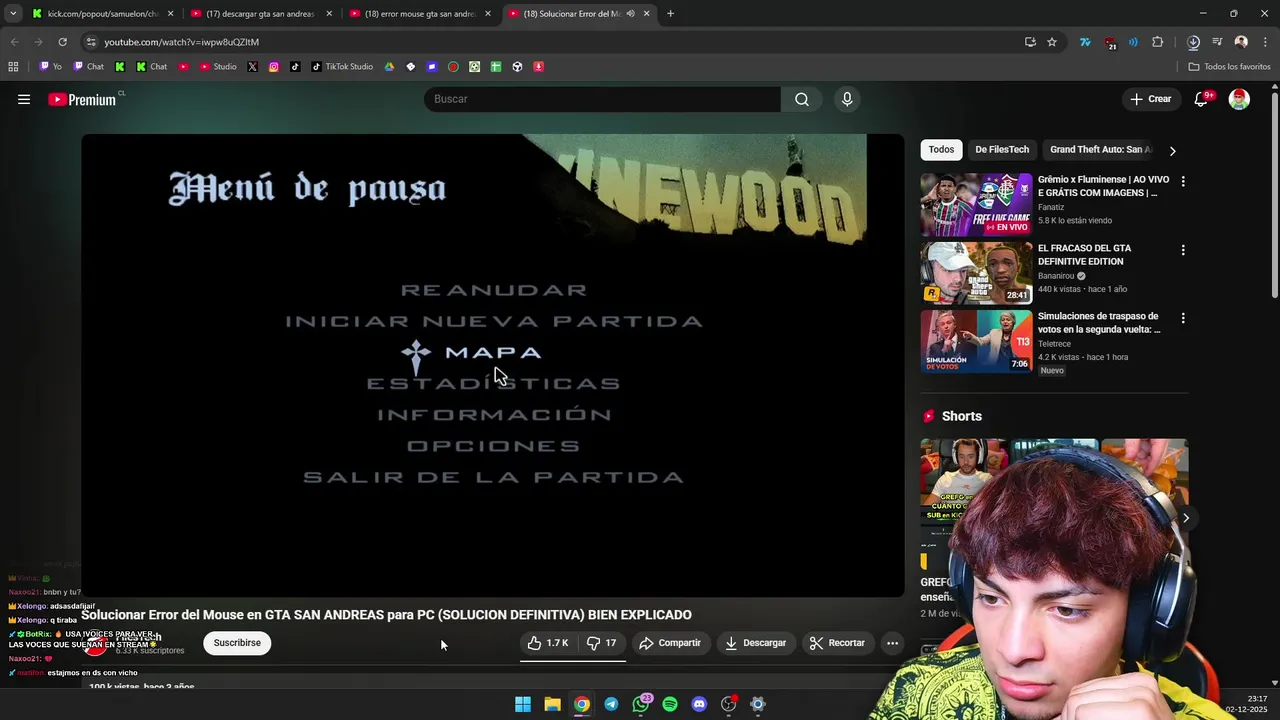Open Telegram from taskbar
Viewport: 1280px width, 720px height.
click(611, 704)
